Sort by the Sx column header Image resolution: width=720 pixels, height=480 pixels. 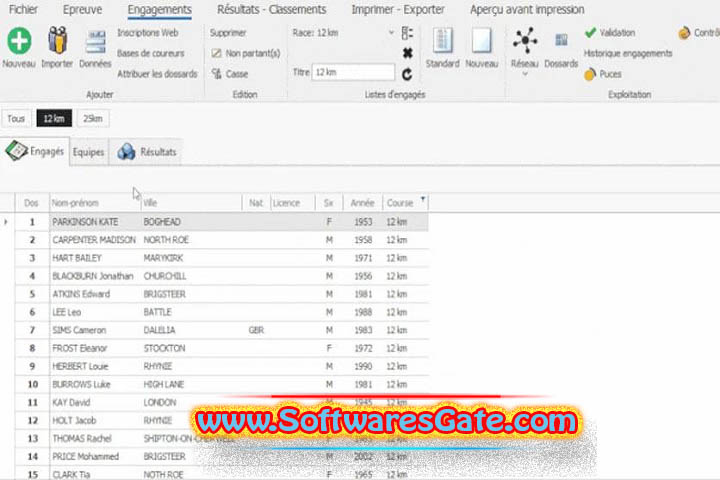(329, 203)
